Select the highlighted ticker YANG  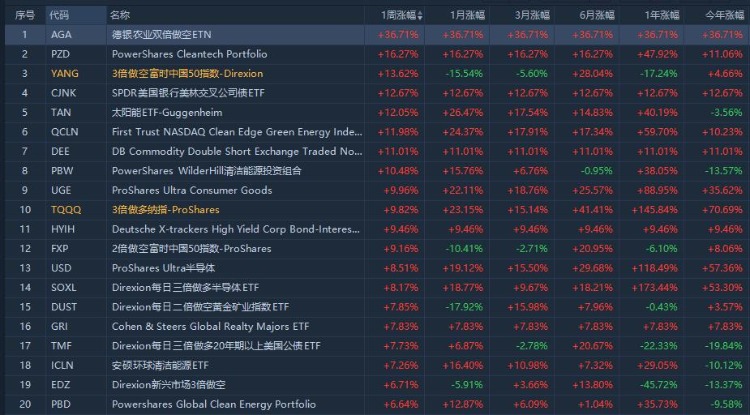(x=65, y=74)
